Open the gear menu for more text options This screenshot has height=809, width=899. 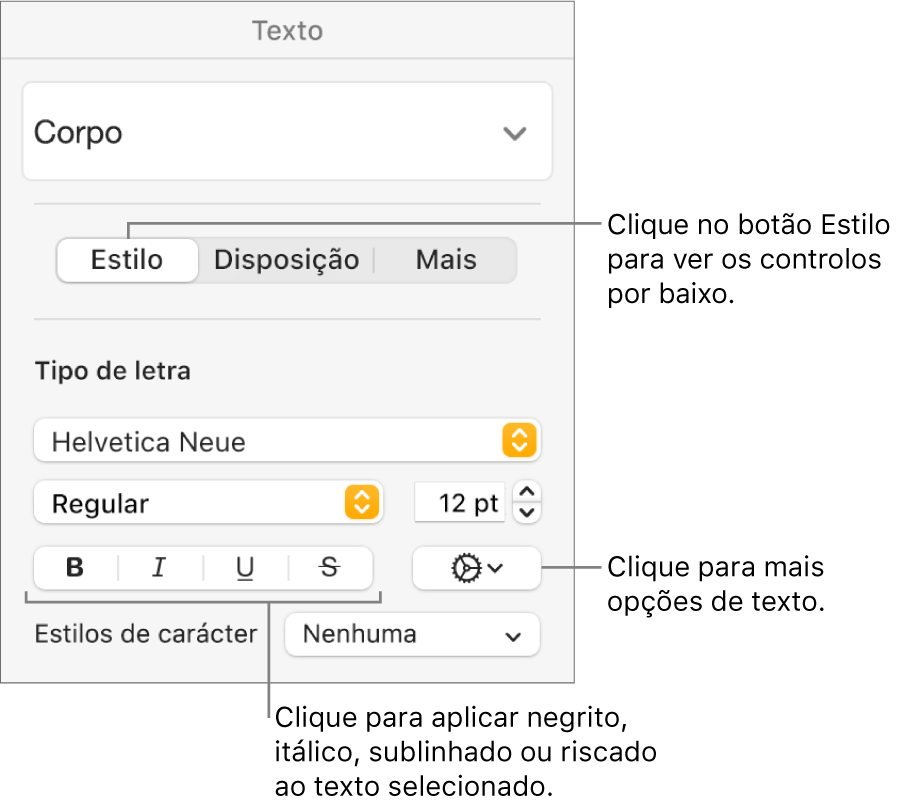[x=476, y=568]
